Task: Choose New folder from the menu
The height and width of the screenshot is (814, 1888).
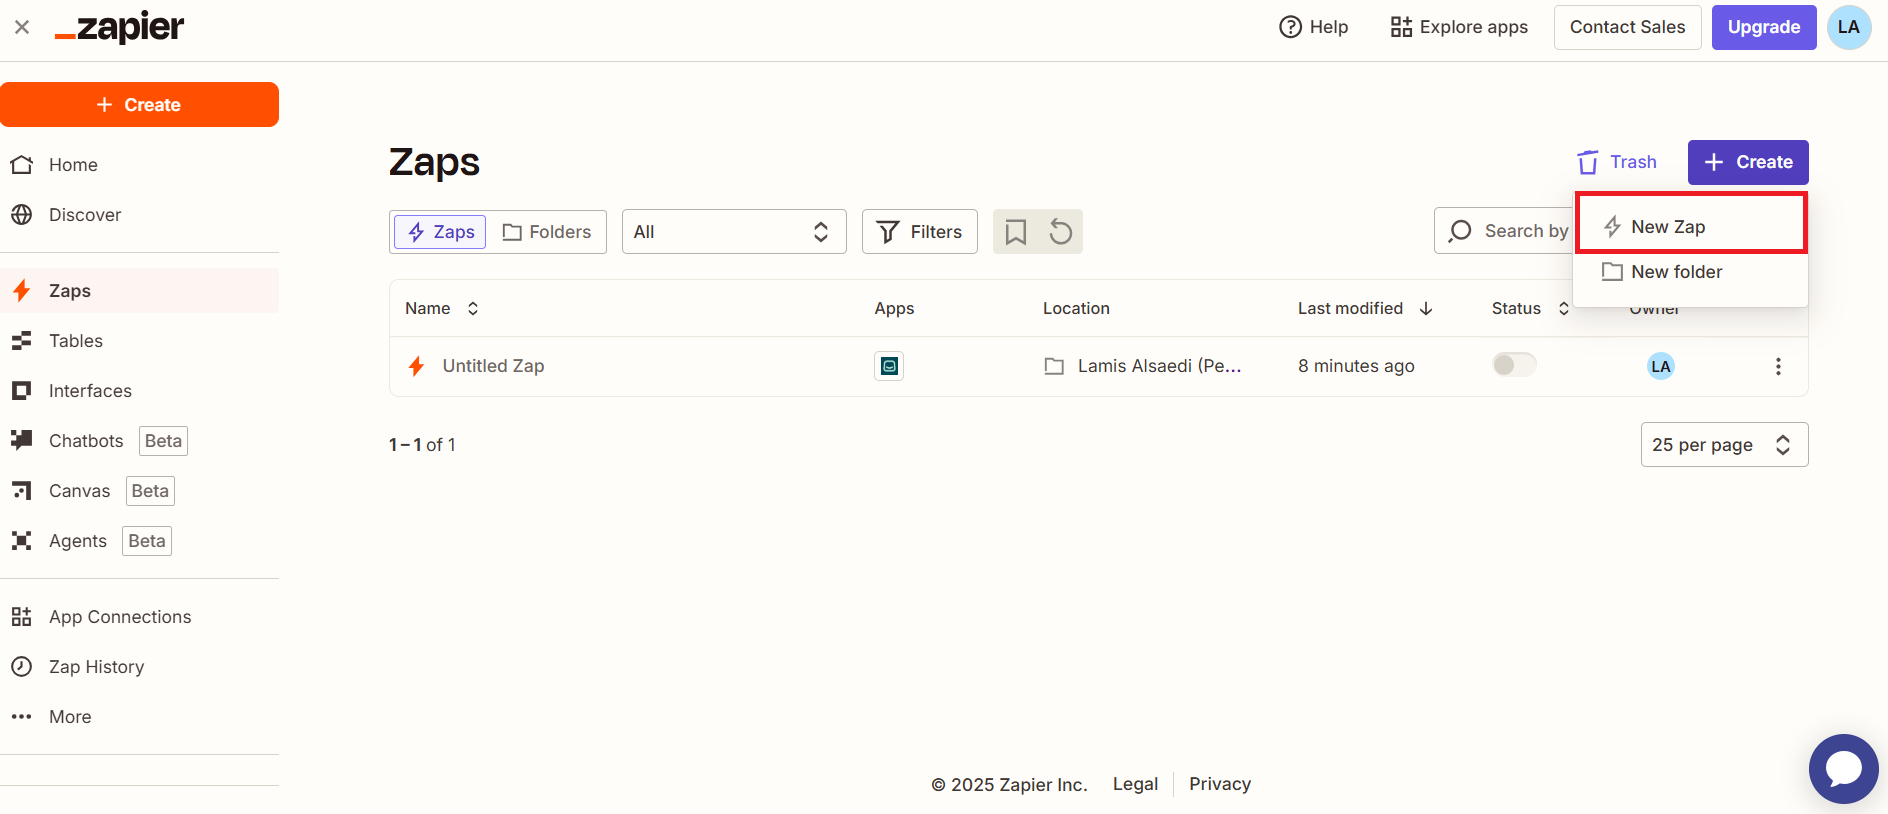Action: [1691, 272]
